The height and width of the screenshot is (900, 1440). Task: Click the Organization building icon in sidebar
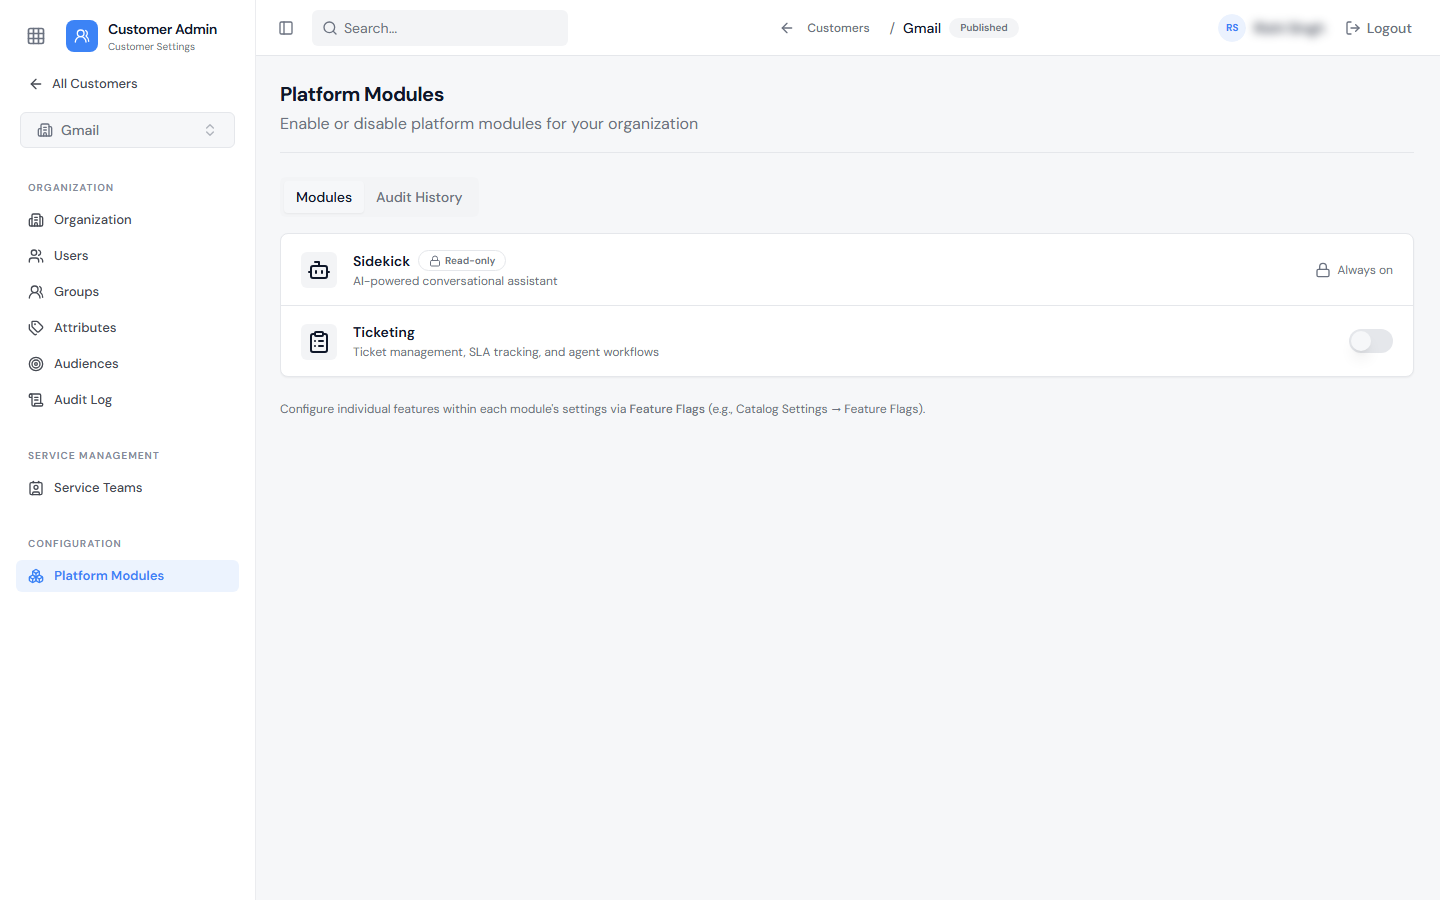click(36, 220)
